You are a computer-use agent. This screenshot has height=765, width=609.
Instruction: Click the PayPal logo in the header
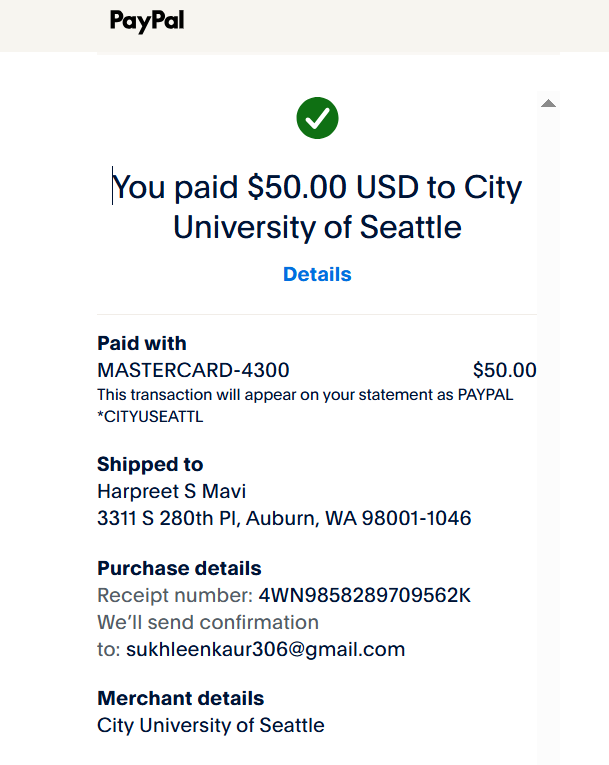tap(147, 21)
